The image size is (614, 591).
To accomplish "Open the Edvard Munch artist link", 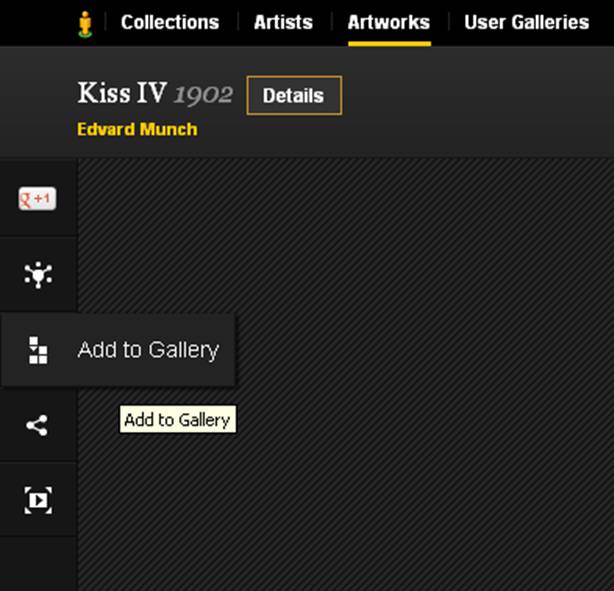I will click(x=137, y=130).
